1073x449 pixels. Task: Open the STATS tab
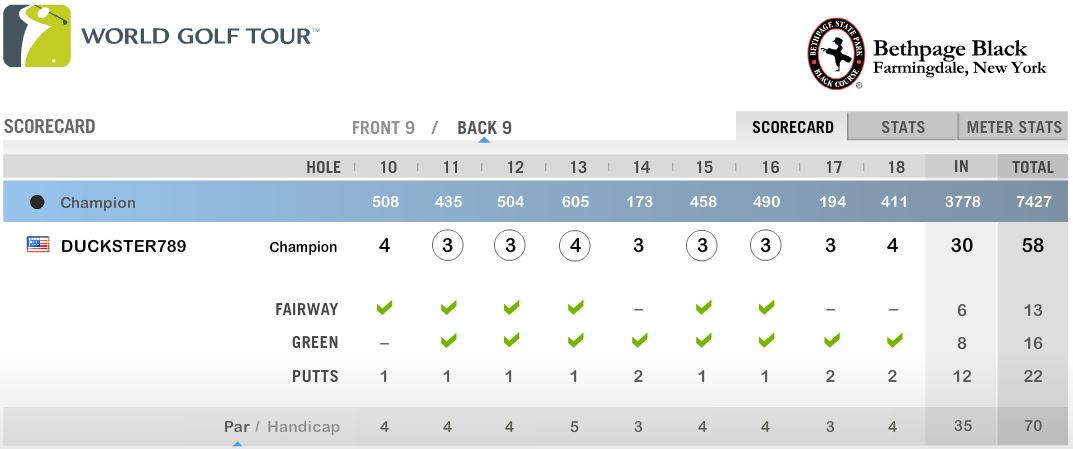pyautogui.click(x=903, y=127)
